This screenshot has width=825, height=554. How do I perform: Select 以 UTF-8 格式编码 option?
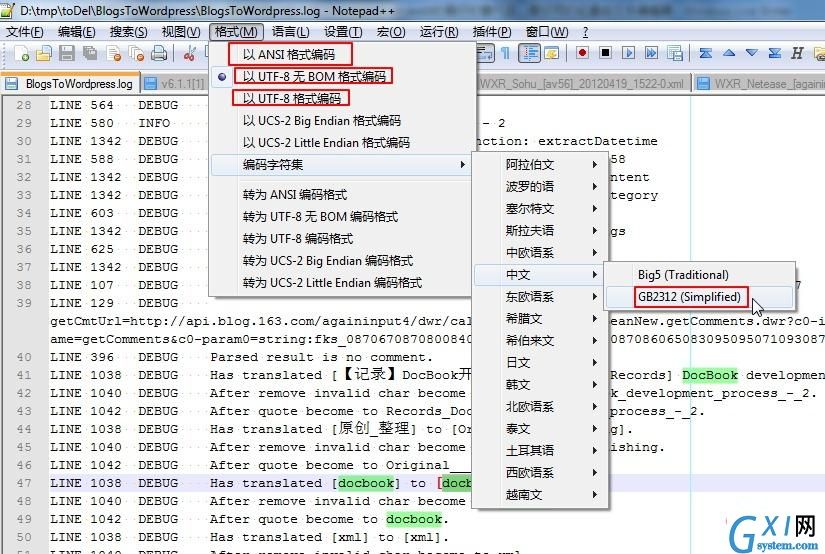(x=342, y=98)
